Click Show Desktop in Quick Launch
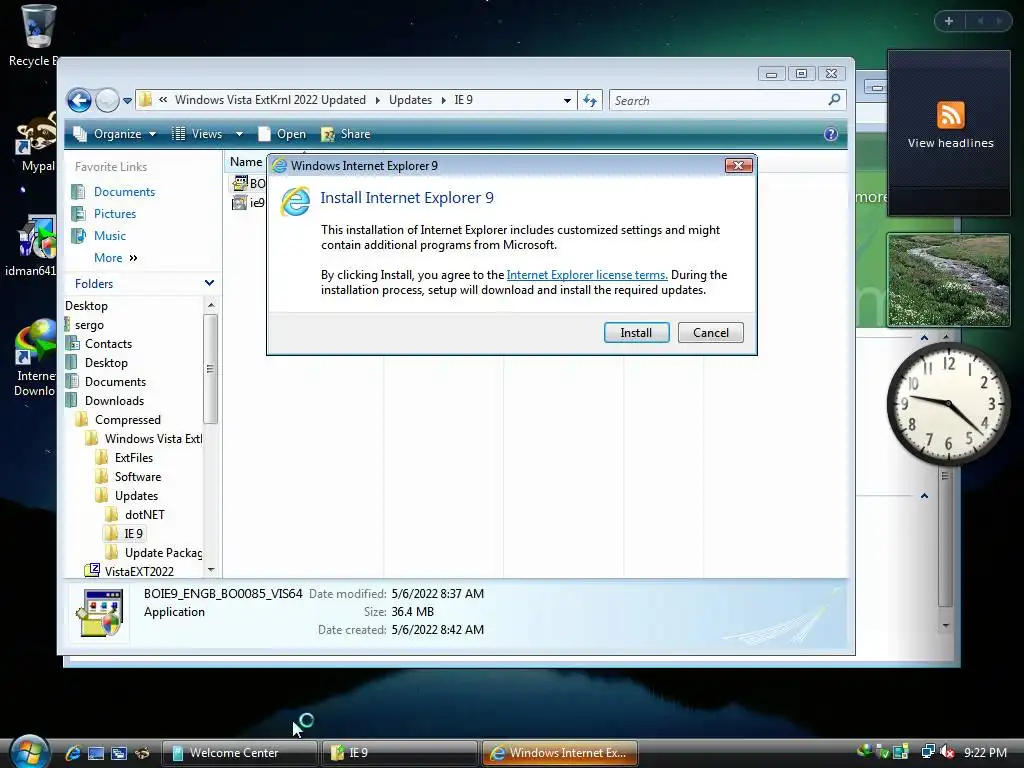Screen dimensions: 1024x768 96,753
